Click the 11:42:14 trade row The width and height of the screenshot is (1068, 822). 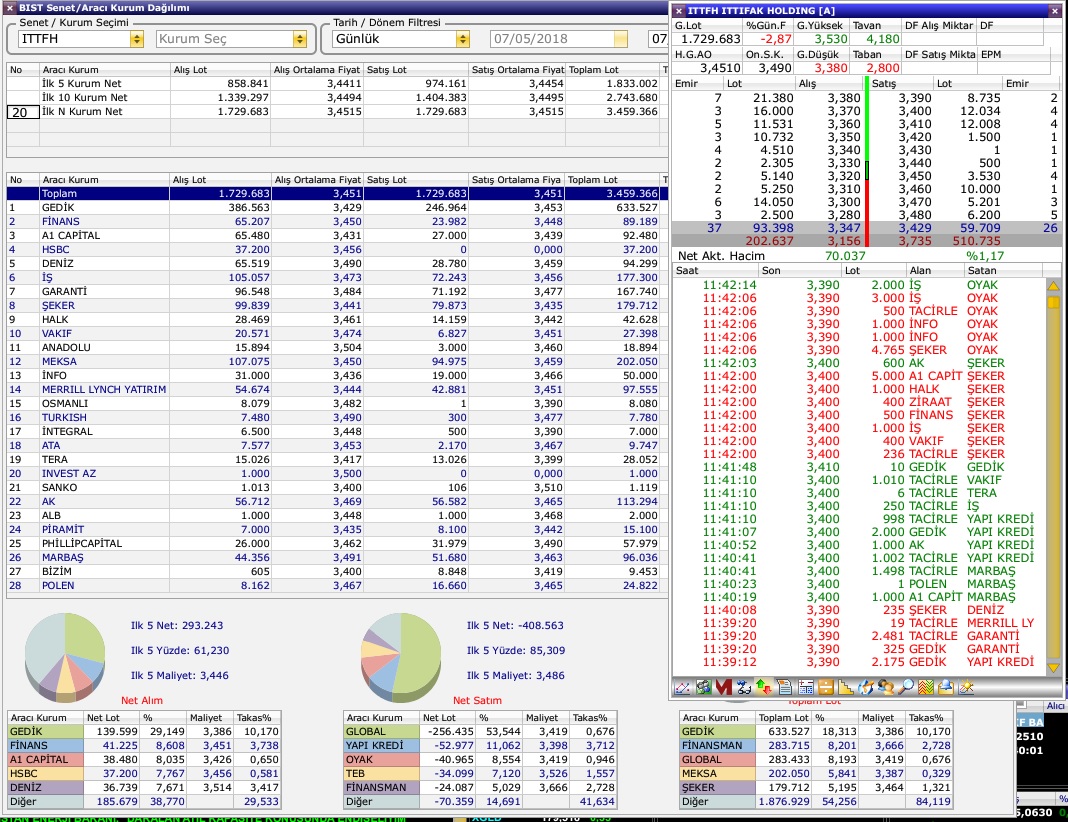point(858,285)
